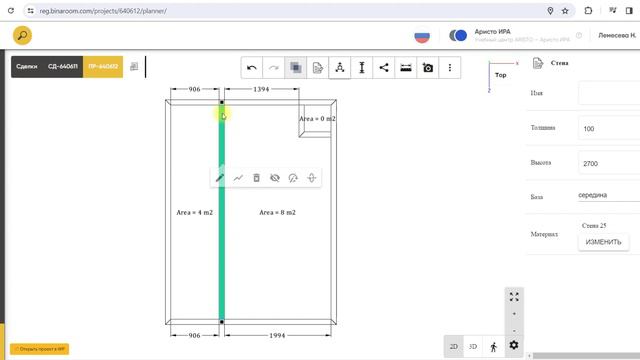Click the 'Area = 0 m2' label
640x360 pixels.
[x=318, y=119]
